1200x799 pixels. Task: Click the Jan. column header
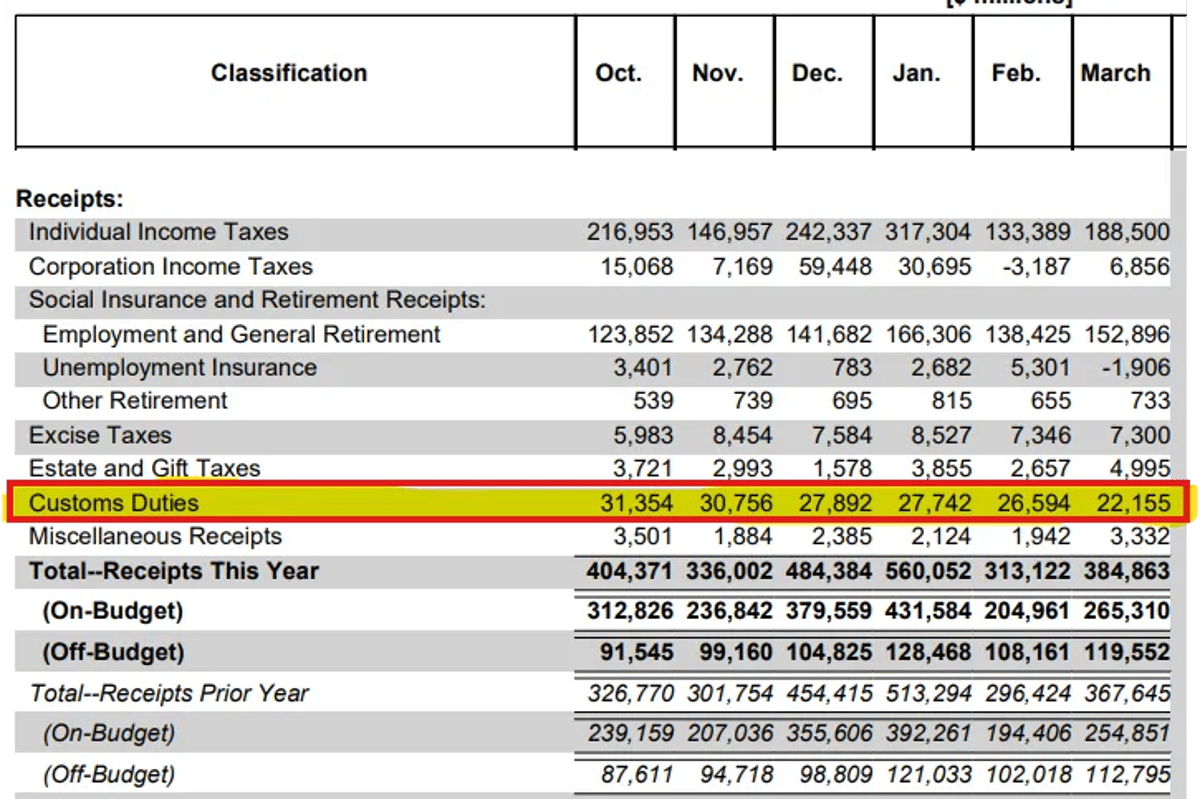[917, 73]
